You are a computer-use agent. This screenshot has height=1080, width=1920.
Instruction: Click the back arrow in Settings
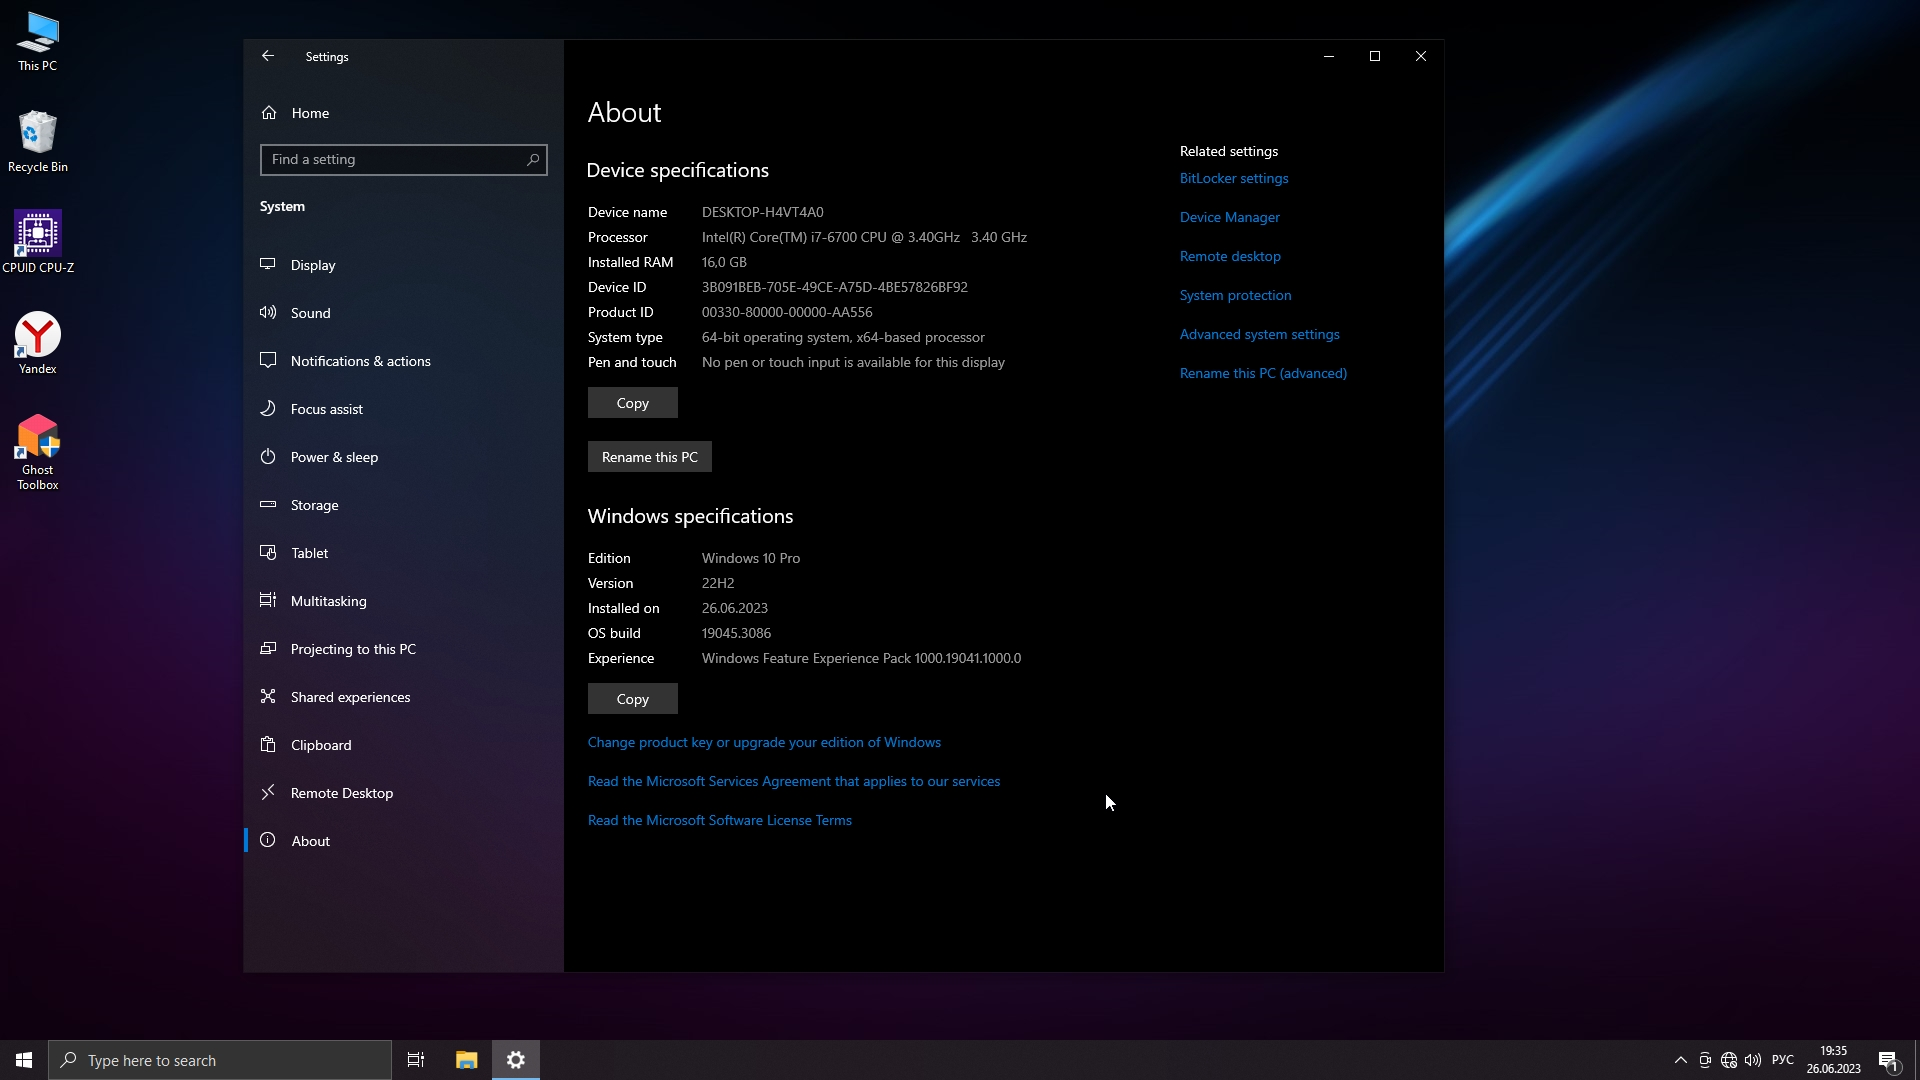(x=268, y=56)
